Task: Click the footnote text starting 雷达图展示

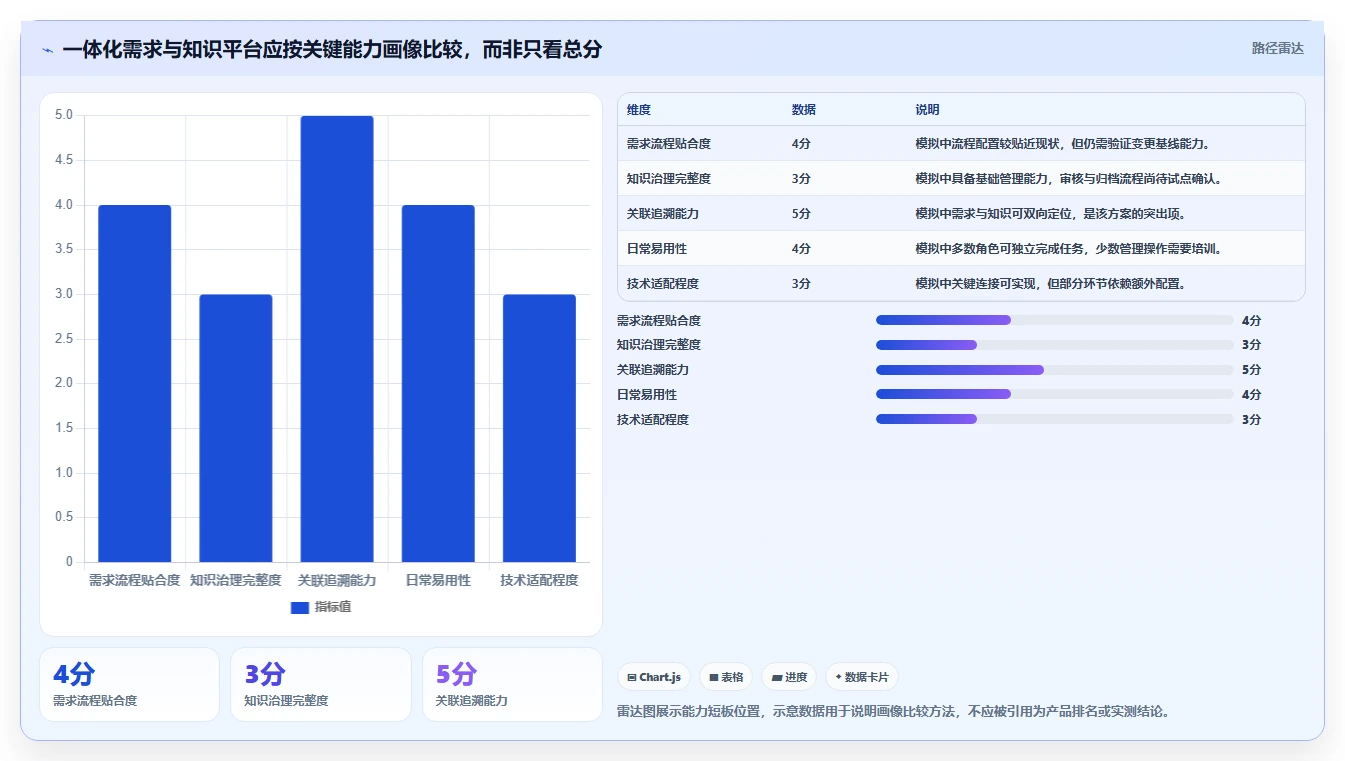Action: [x=894, y=712]
